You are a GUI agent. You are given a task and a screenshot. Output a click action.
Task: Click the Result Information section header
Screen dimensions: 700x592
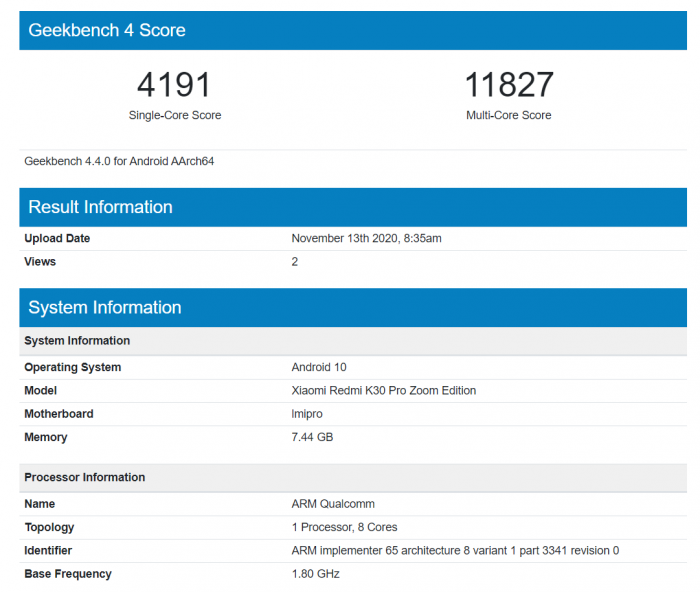(x=100, y=207)
